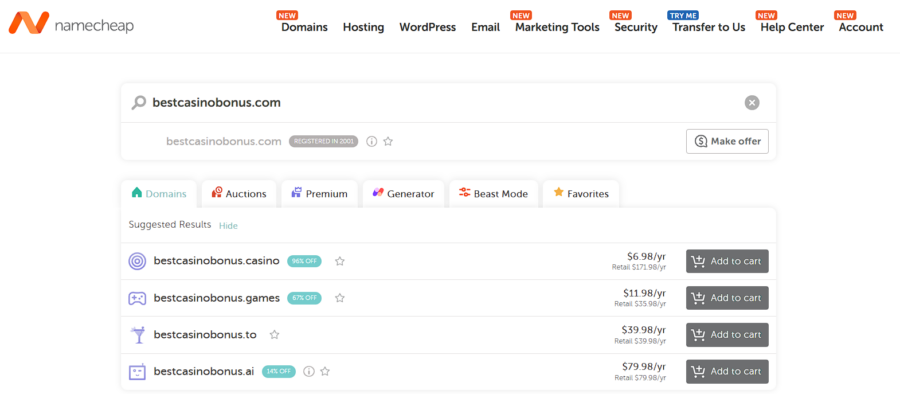
Task: Switch to the Auctions tab
Action: pos(239,194)
